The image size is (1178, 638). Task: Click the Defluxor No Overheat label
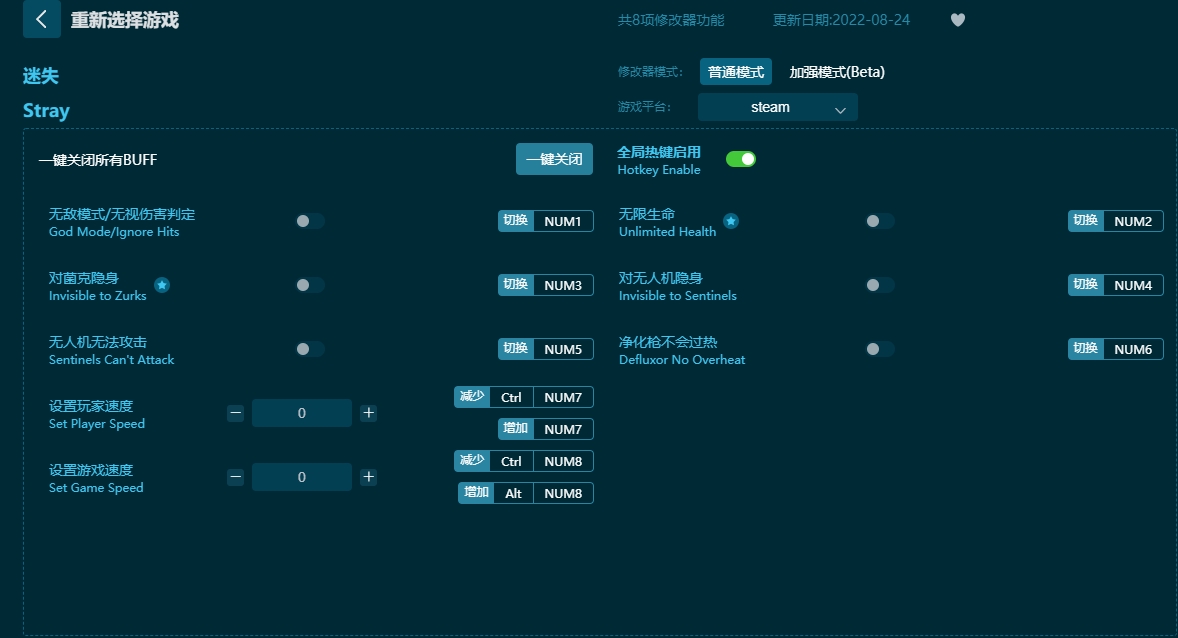click(682, 360)
